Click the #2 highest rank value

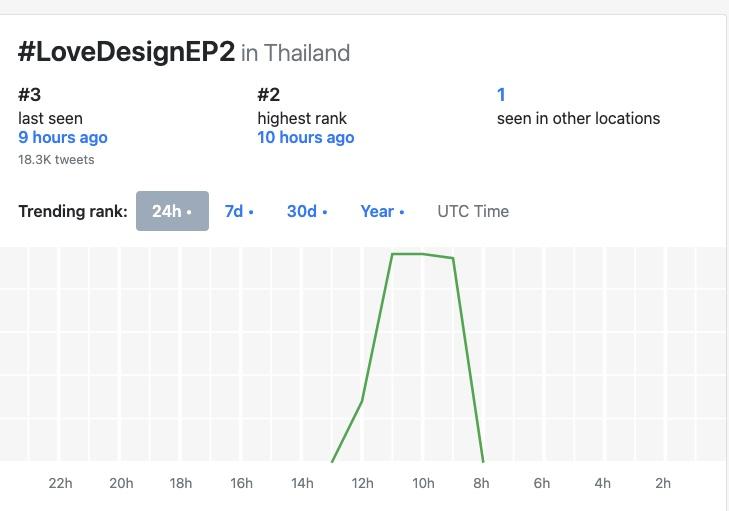pyautogui.click(x=269, y=95)
